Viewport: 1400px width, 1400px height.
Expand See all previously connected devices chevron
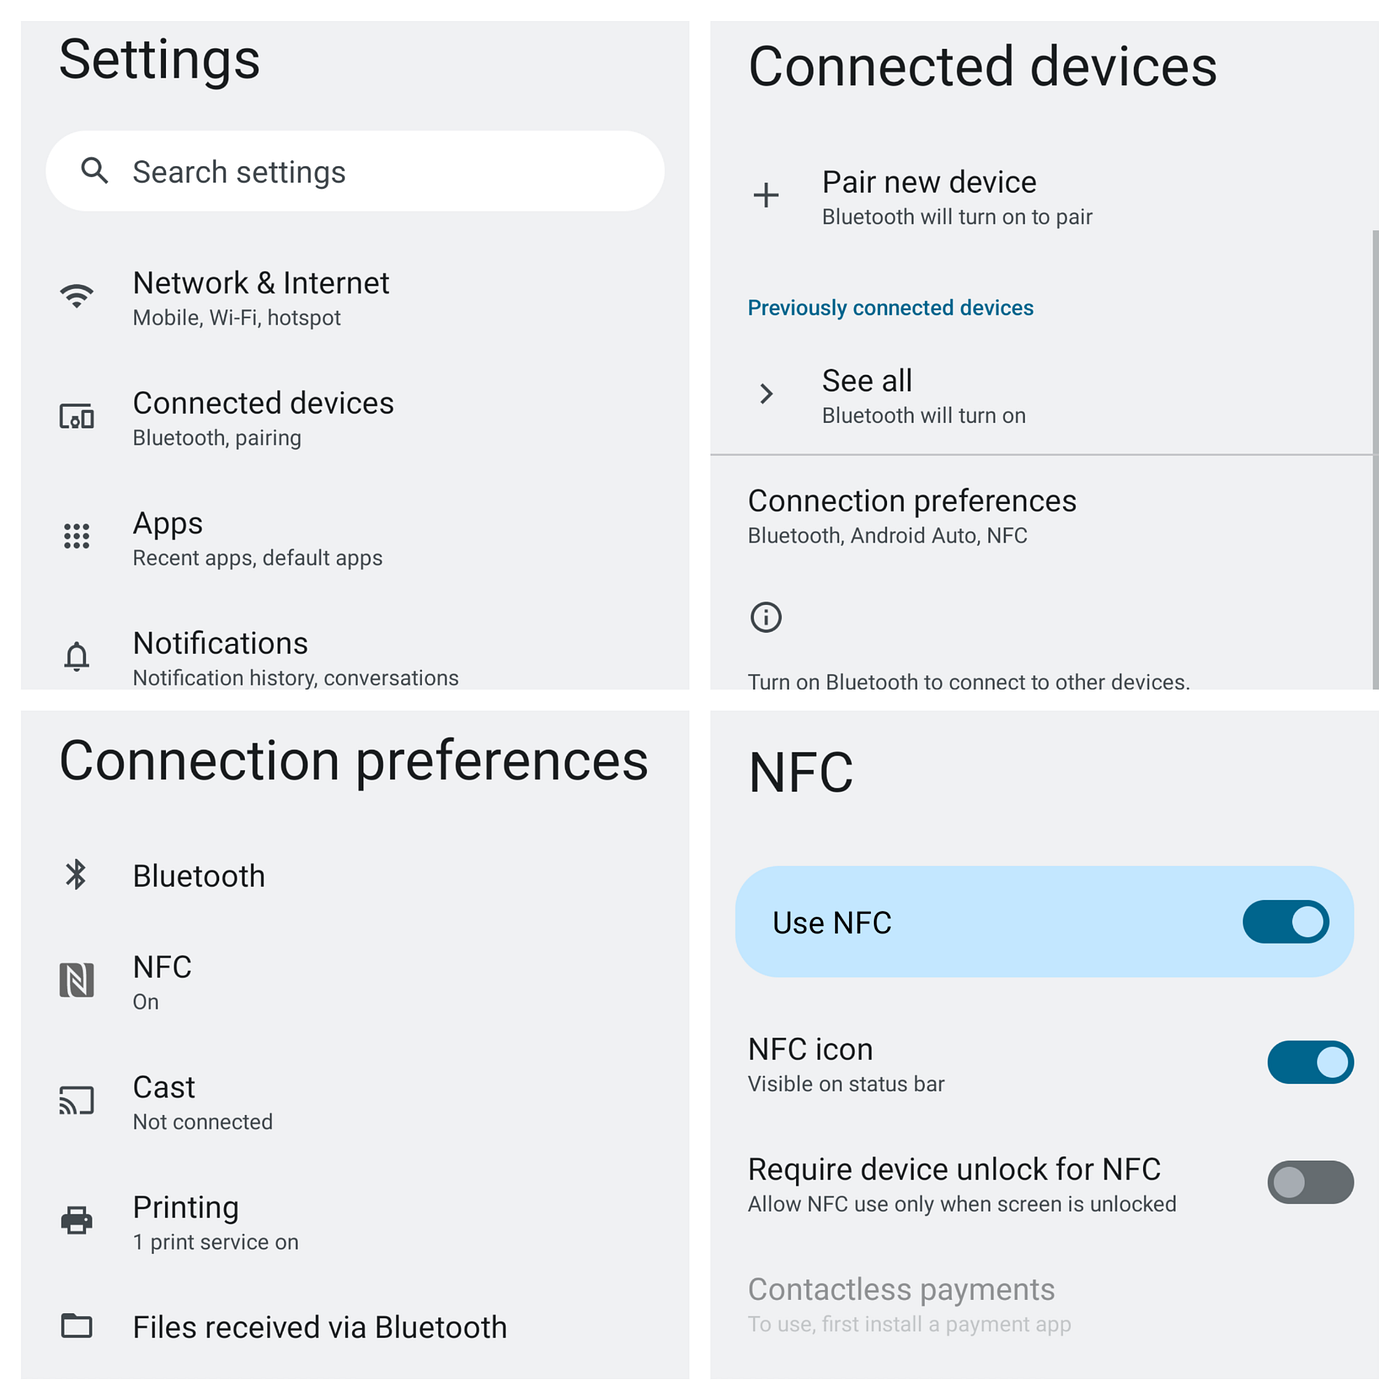[766, 394]
